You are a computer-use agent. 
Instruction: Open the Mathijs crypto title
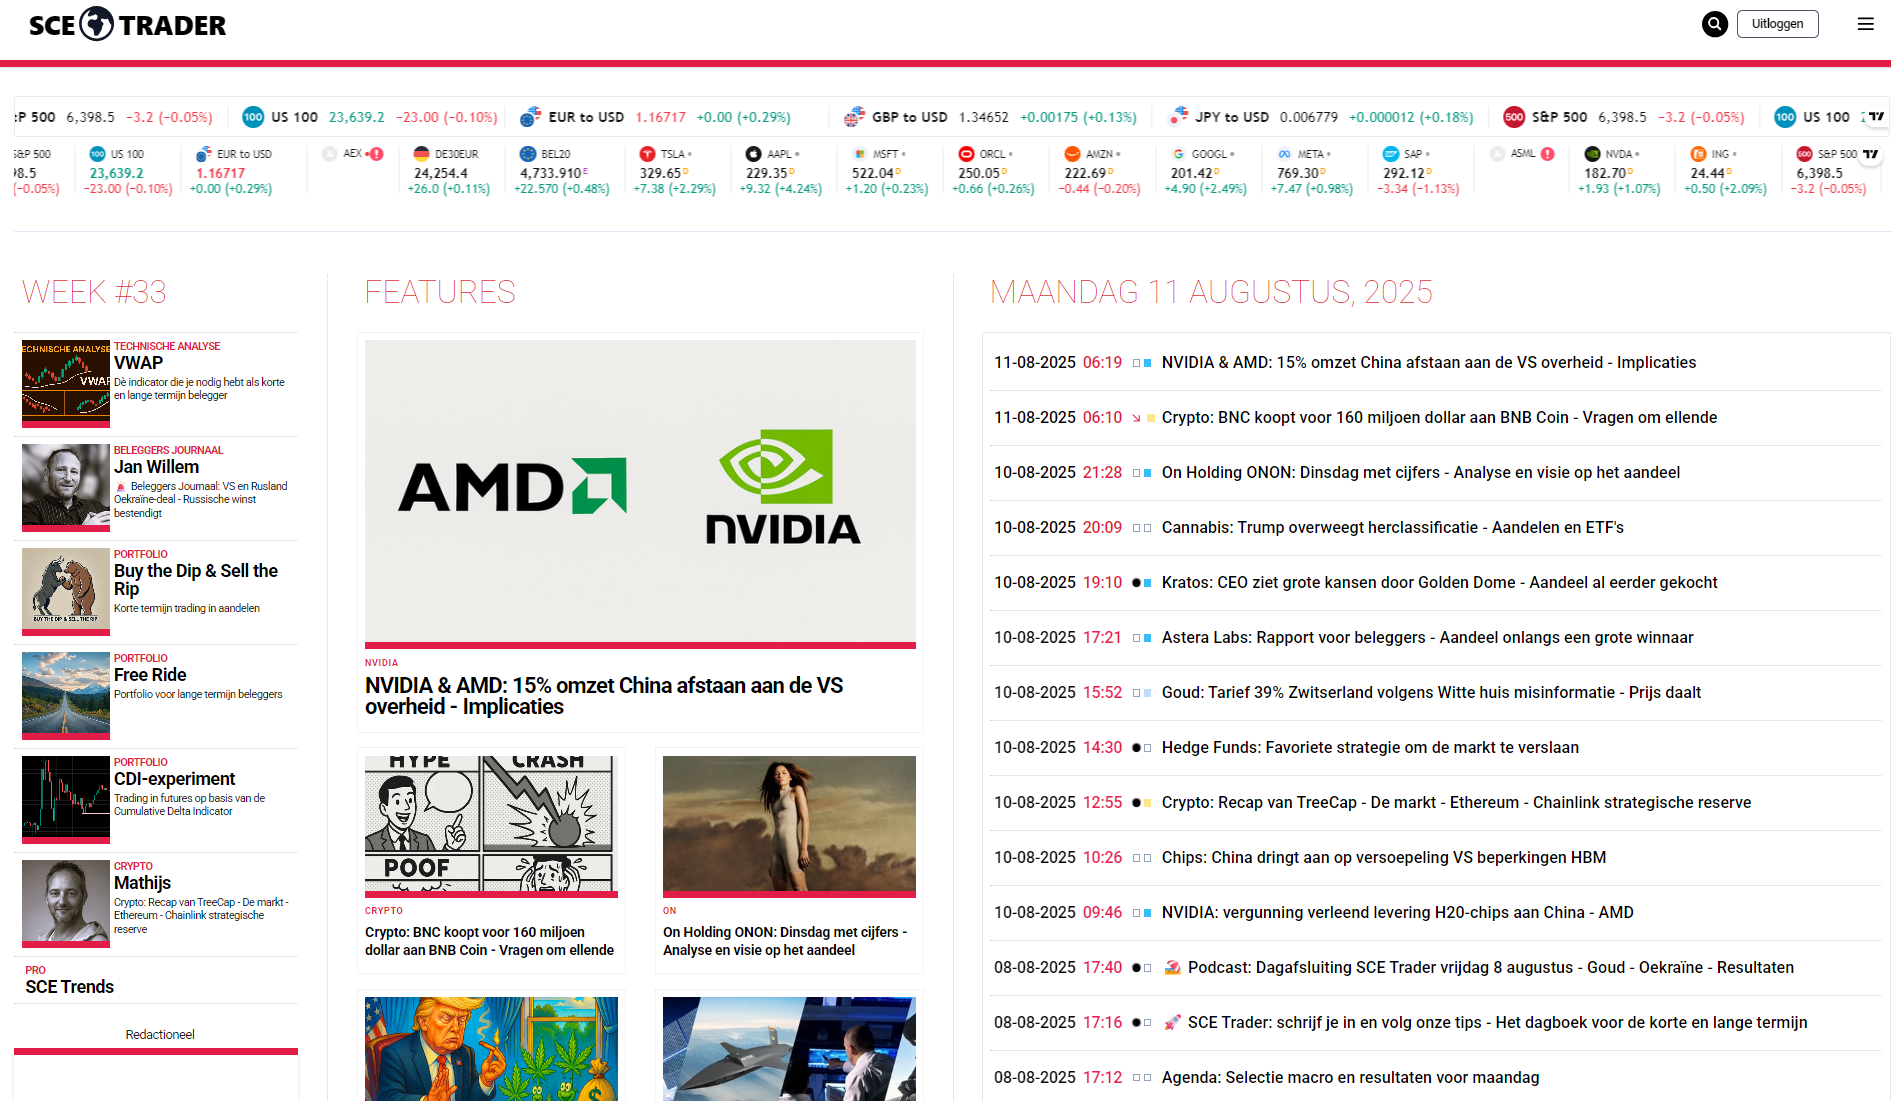pos(142,883)
